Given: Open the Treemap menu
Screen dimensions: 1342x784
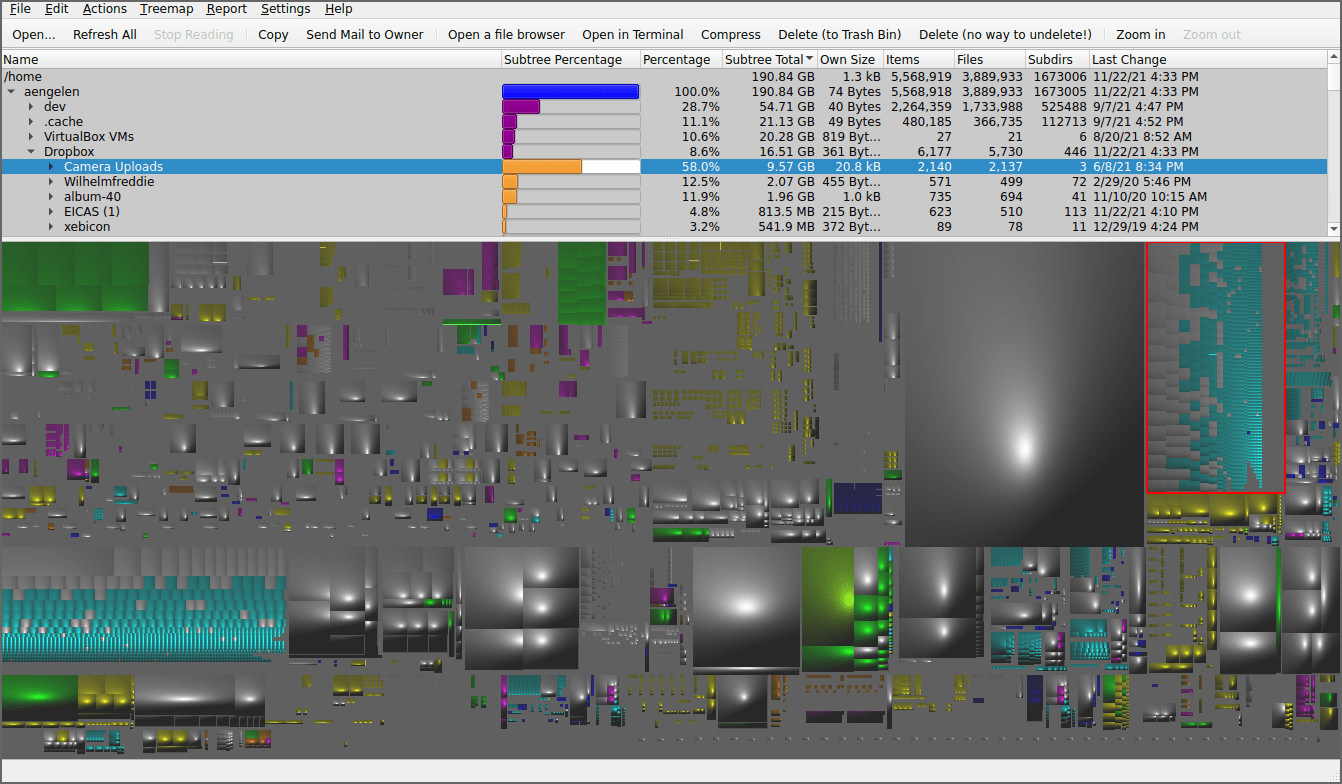Looking at the screenshot, I should coord(166,9).
